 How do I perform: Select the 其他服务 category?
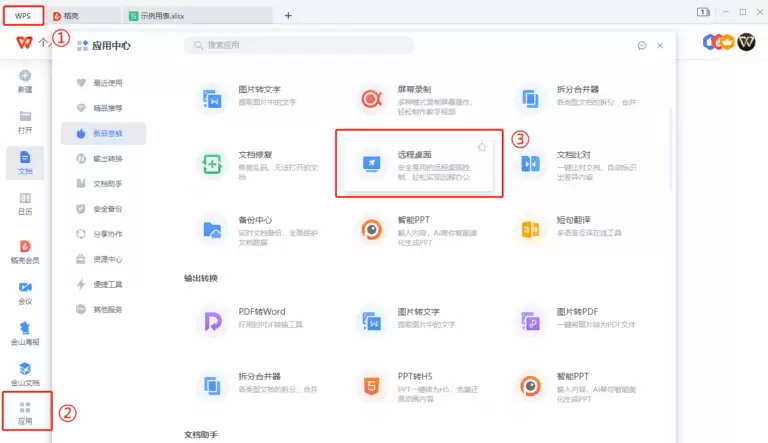(x=100, y=309)
